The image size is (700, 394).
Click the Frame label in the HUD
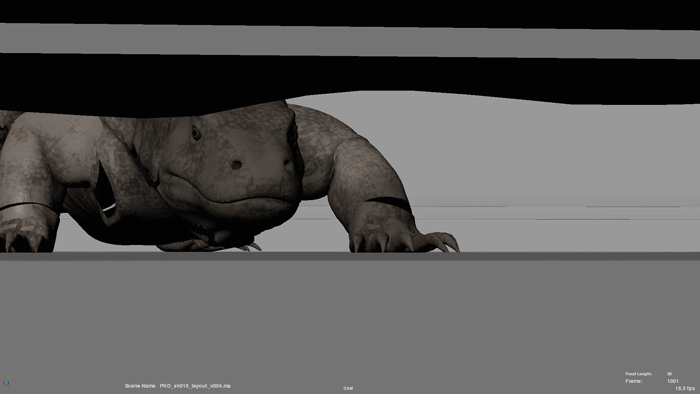[x=634, y=381]
